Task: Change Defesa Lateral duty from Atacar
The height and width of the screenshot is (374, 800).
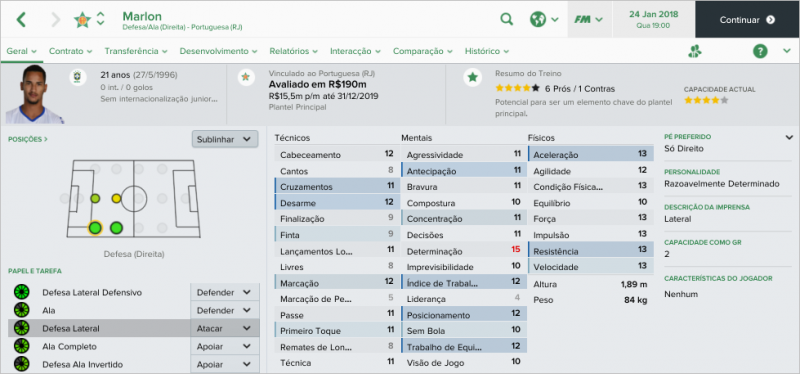Action: click(x=224, y=329)
